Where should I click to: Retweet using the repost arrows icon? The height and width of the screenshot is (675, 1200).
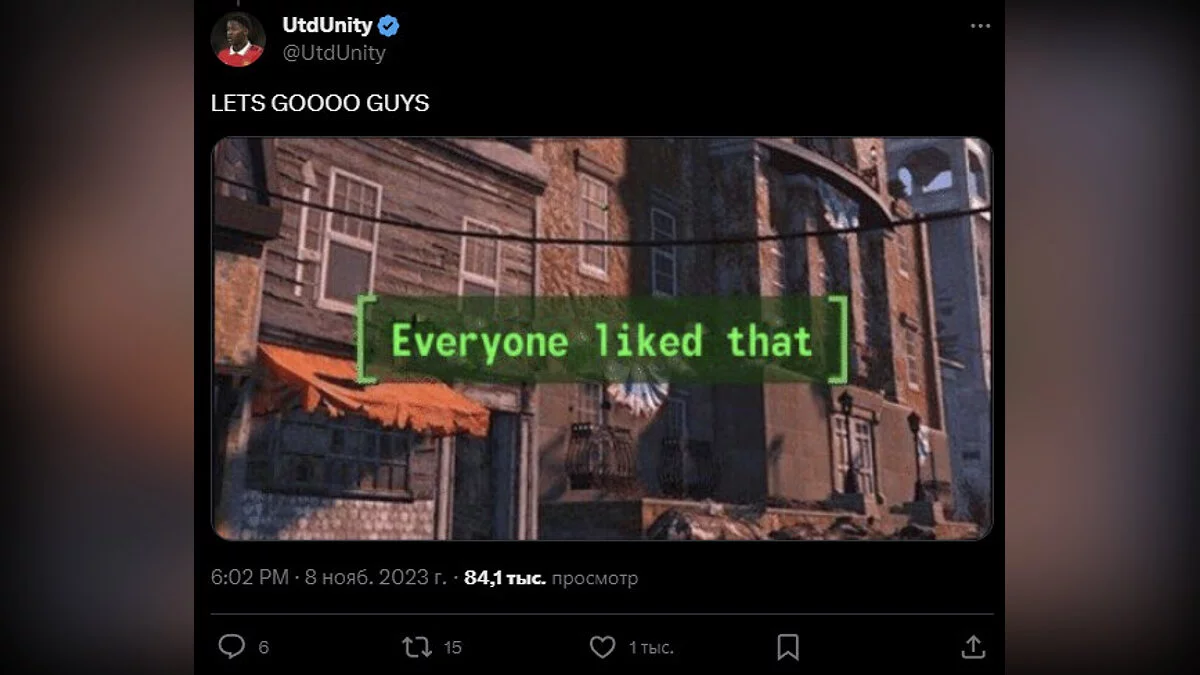click(x=416, y=647)
